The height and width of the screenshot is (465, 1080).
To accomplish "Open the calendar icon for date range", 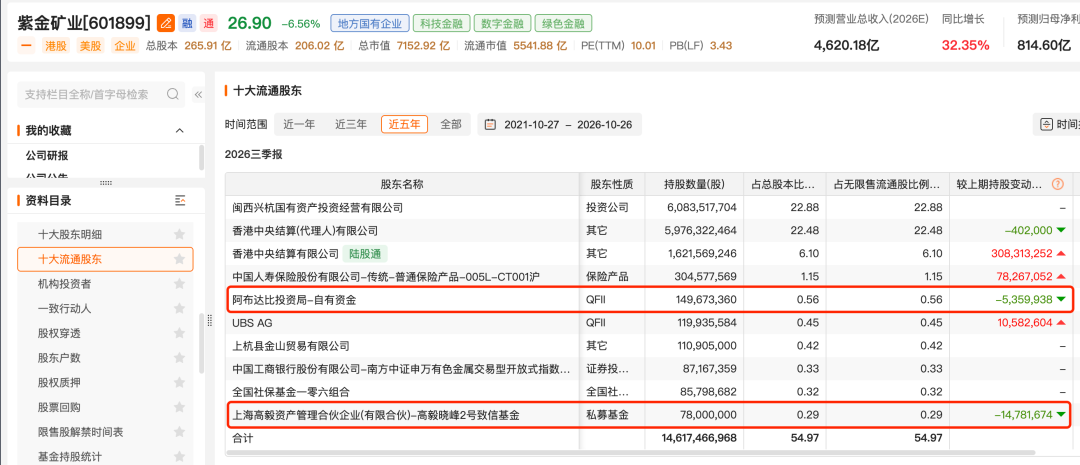I will coord(490,125).
